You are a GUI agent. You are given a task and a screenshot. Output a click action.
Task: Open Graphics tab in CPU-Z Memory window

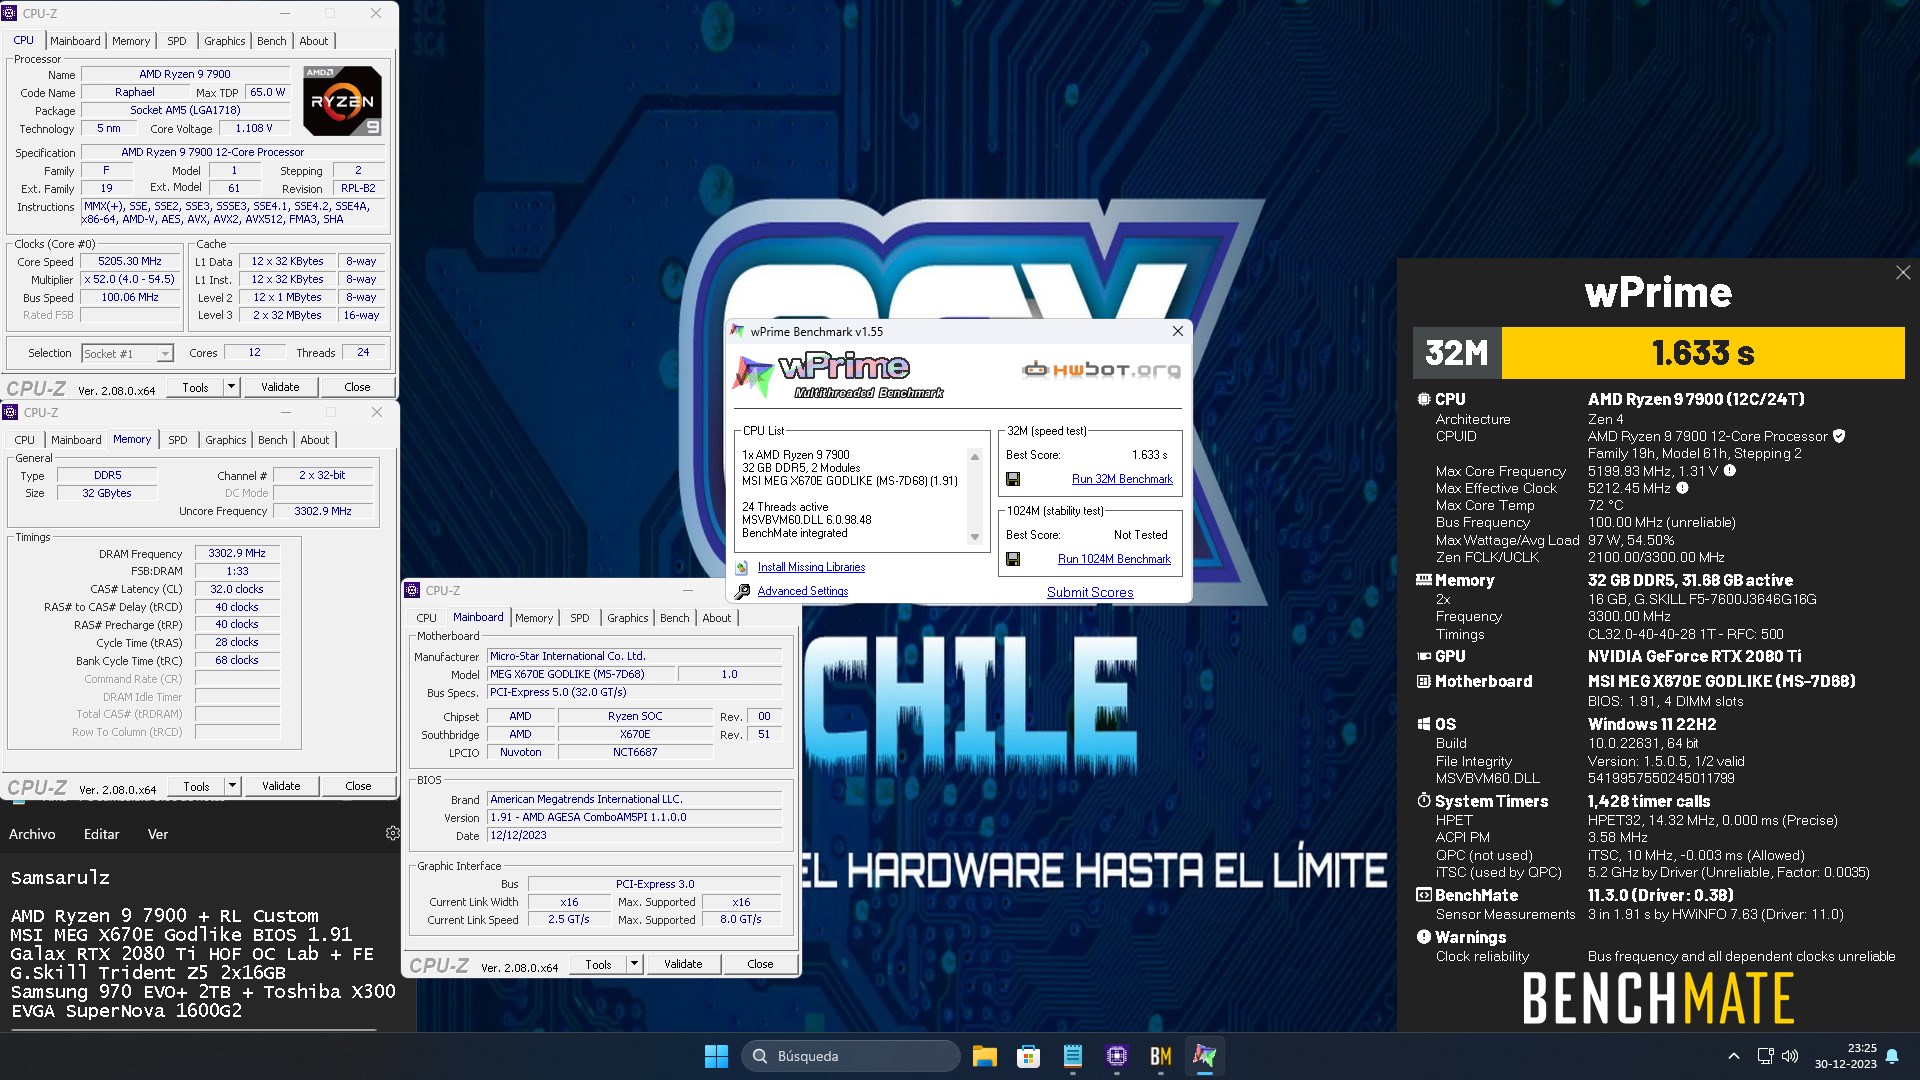pyautogui.click(x=226, y=440)
